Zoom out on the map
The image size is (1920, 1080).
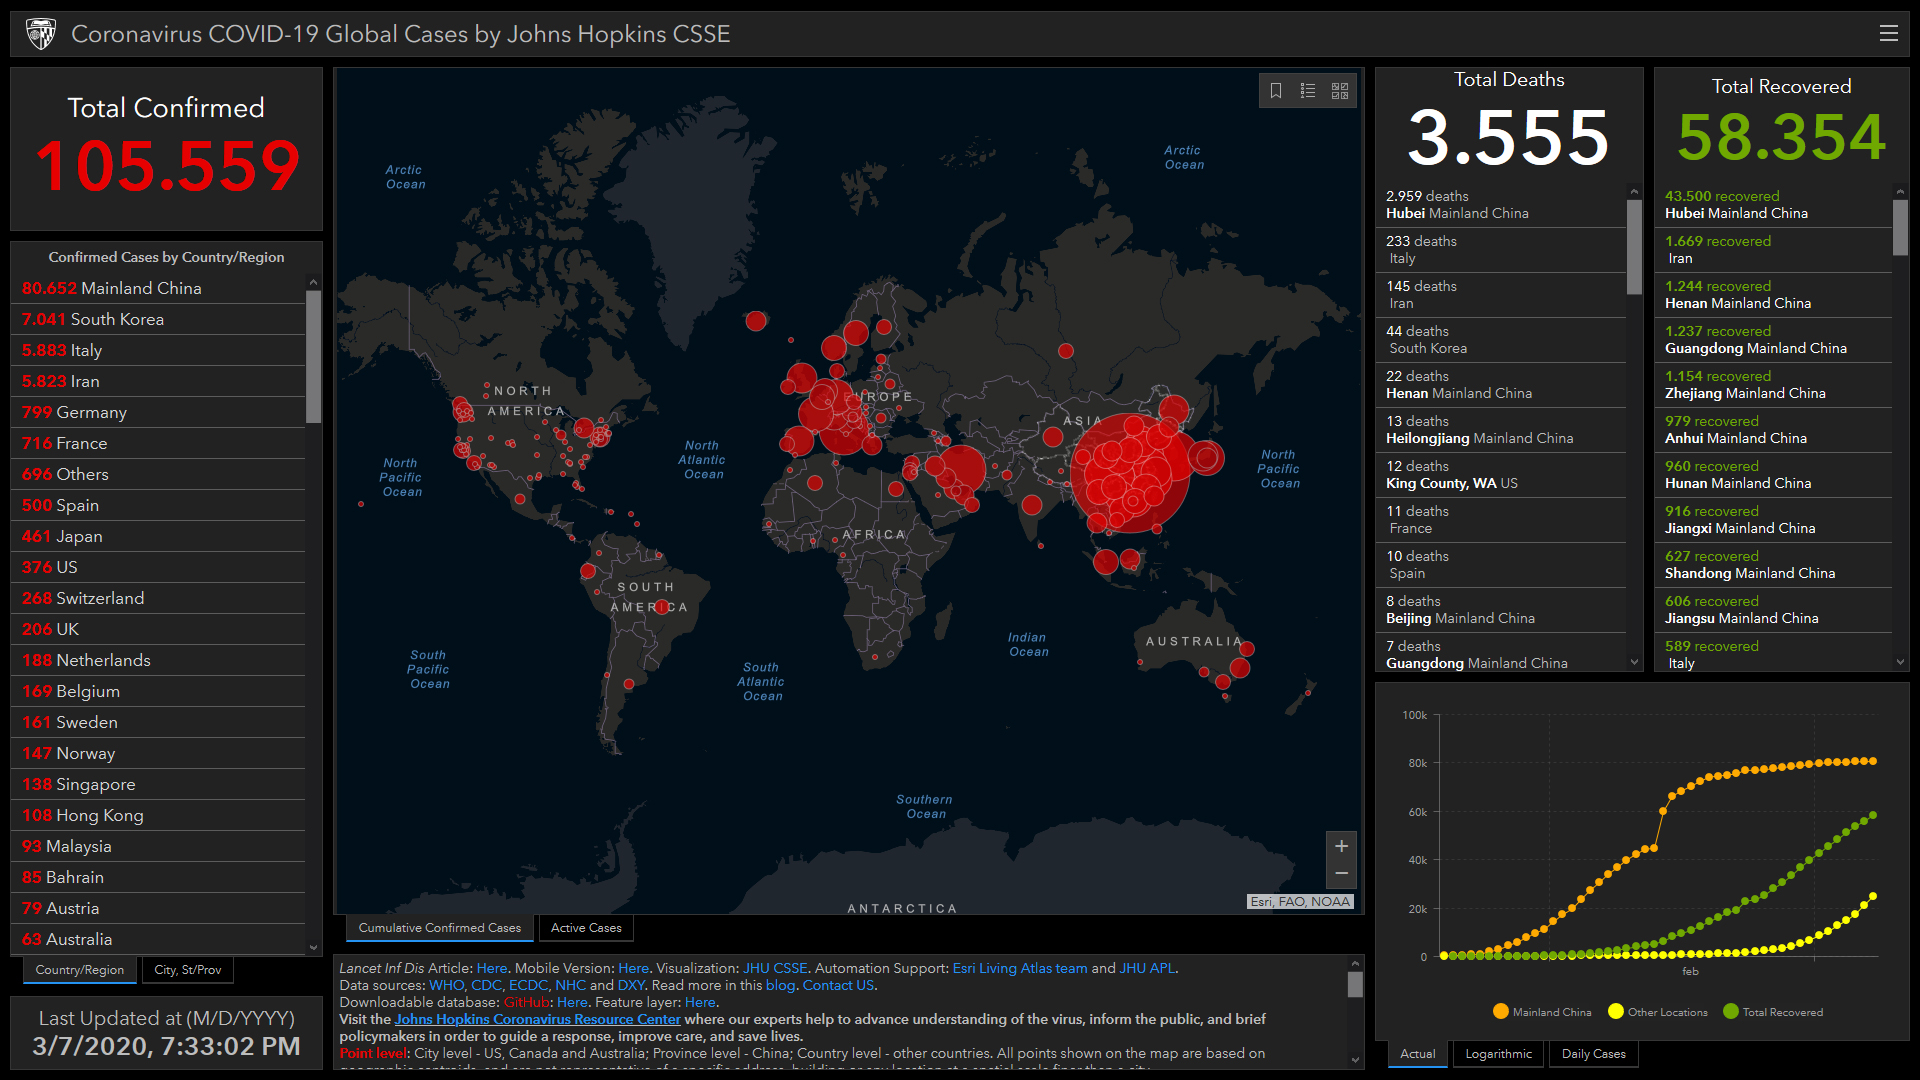click(x=1341, y=874)
